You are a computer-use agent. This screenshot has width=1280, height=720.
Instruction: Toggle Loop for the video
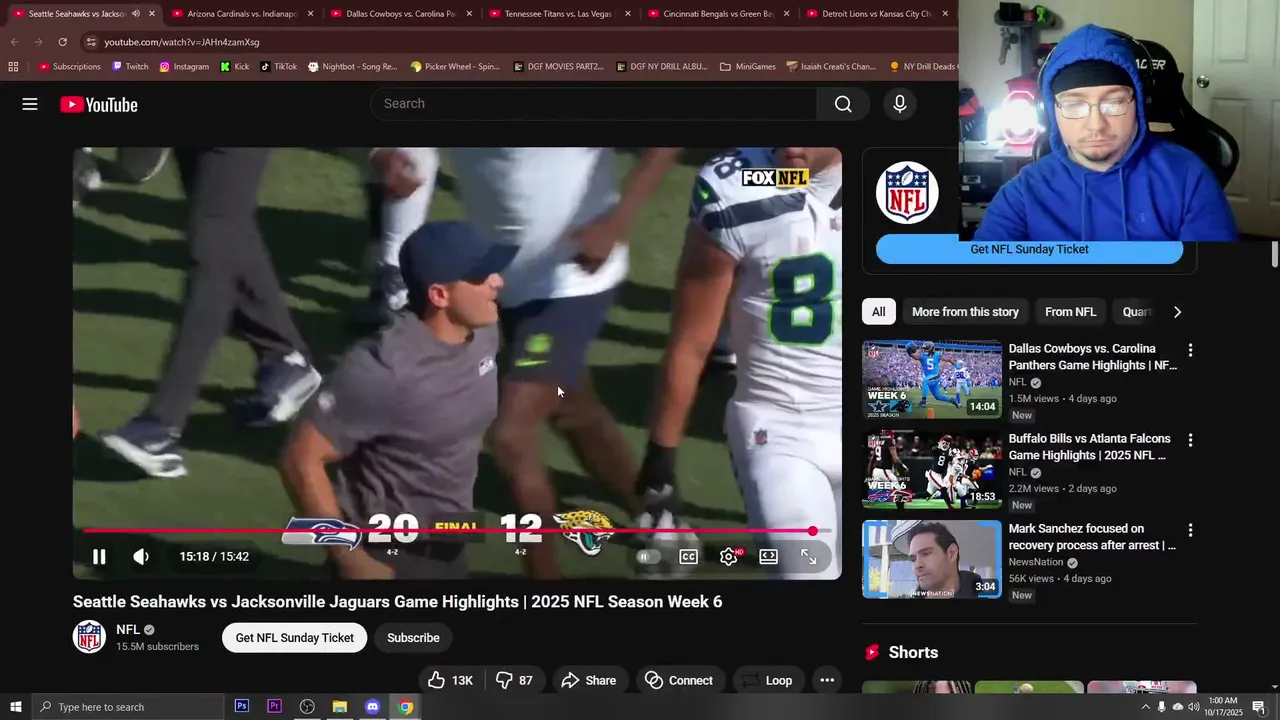[x=767, y=681]
